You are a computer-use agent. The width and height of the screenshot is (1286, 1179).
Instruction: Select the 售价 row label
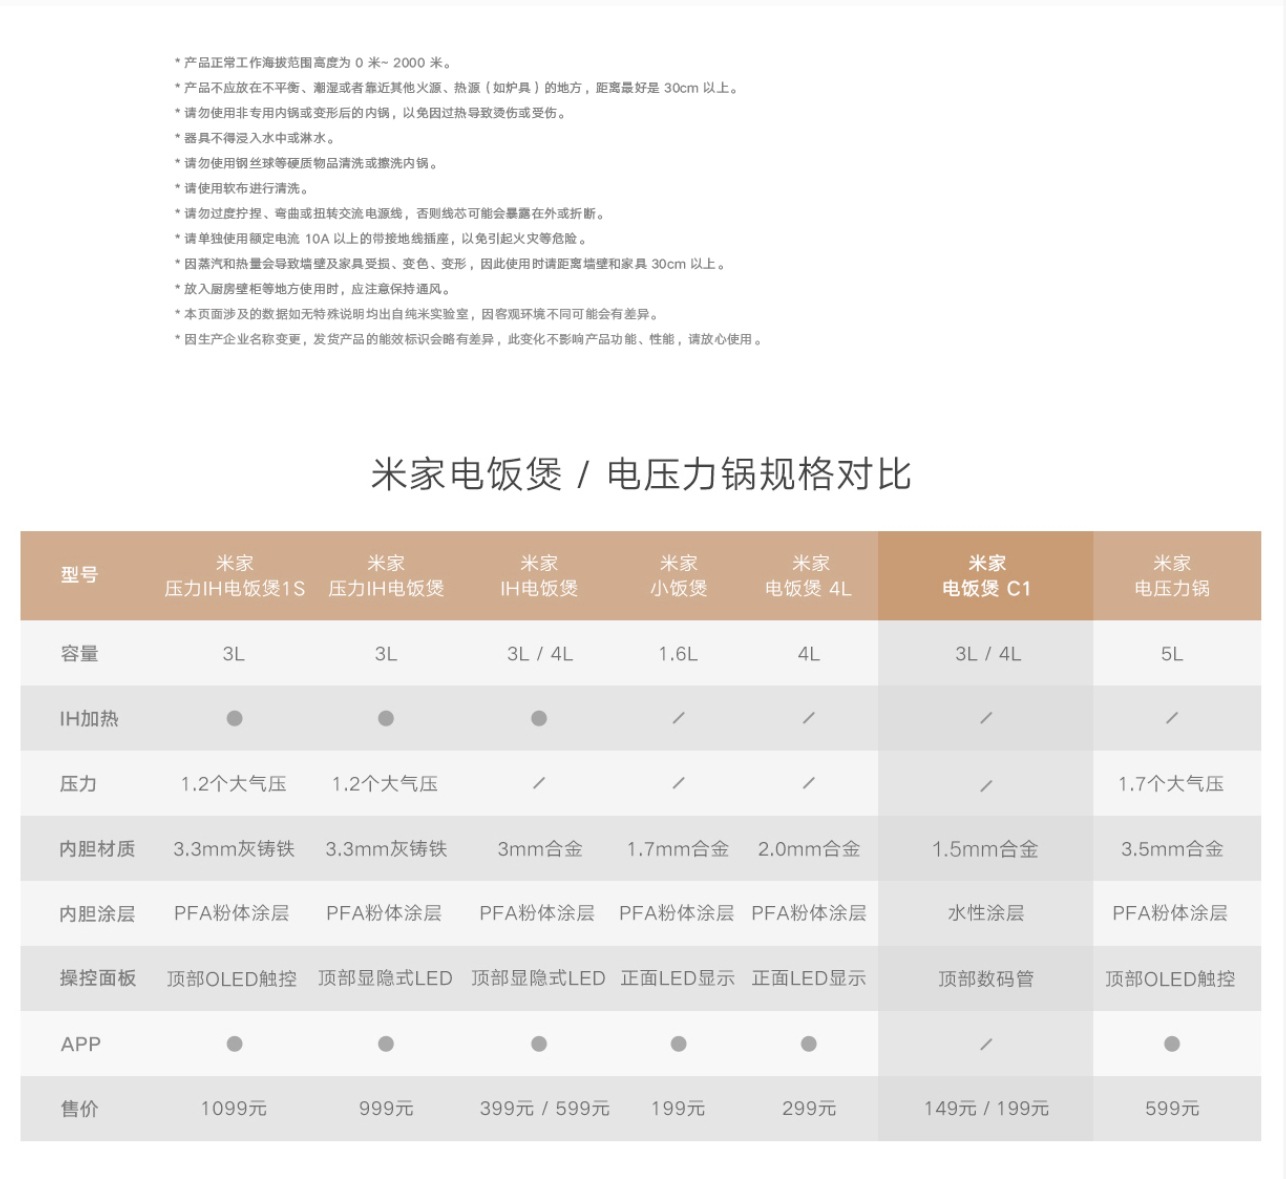point(79,1109)
